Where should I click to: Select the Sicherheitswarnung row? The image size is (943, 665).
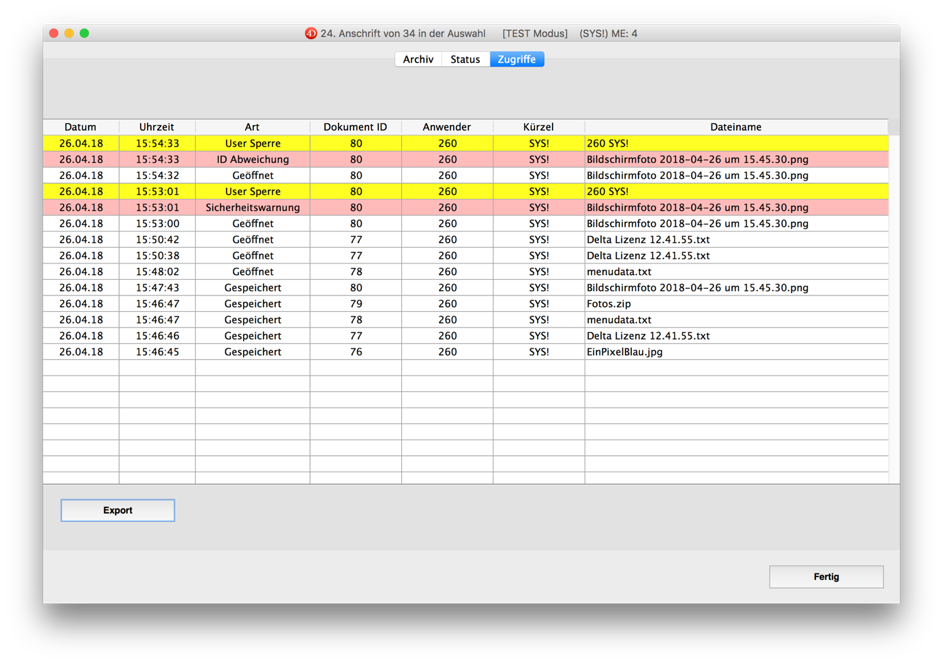(252, 208)
